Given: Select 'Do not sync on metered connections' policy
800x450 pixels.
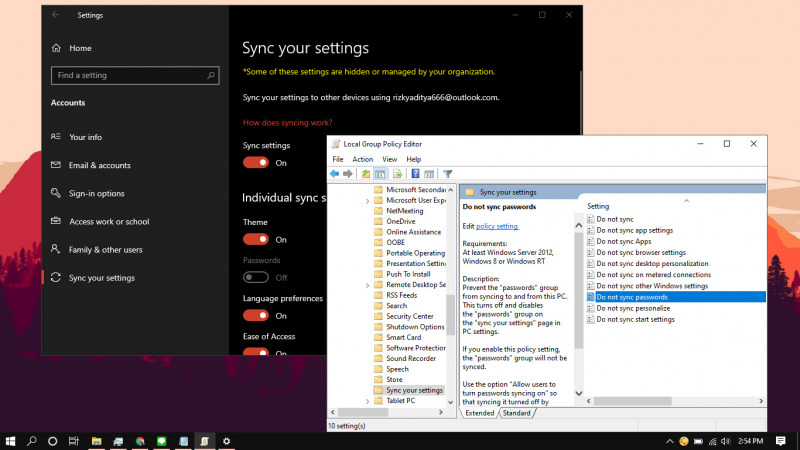Looking at the screenshot, I should coord(654,274).
